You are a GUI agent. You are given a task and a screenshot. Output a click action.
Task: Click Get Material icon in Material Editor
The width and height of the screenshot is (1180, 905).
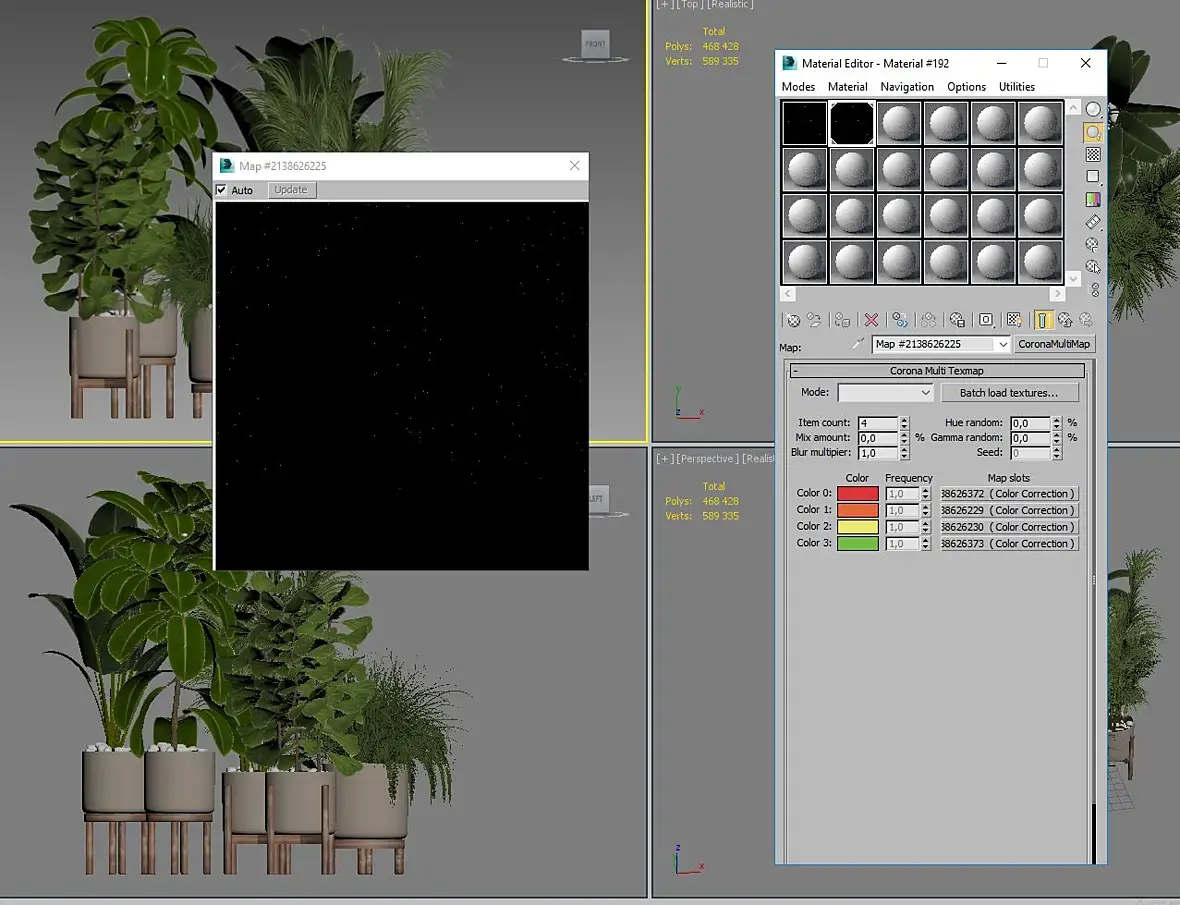(x=793, y=320)
